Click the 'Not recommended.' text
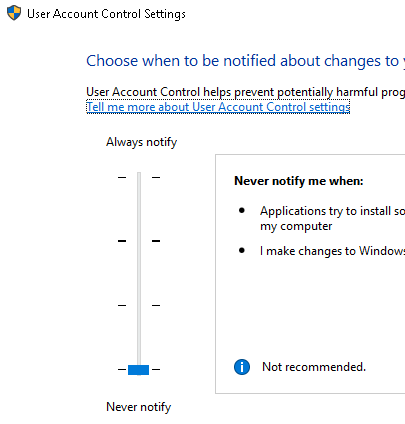This screenshot has width=405, height=424. [x=314, y=367]
